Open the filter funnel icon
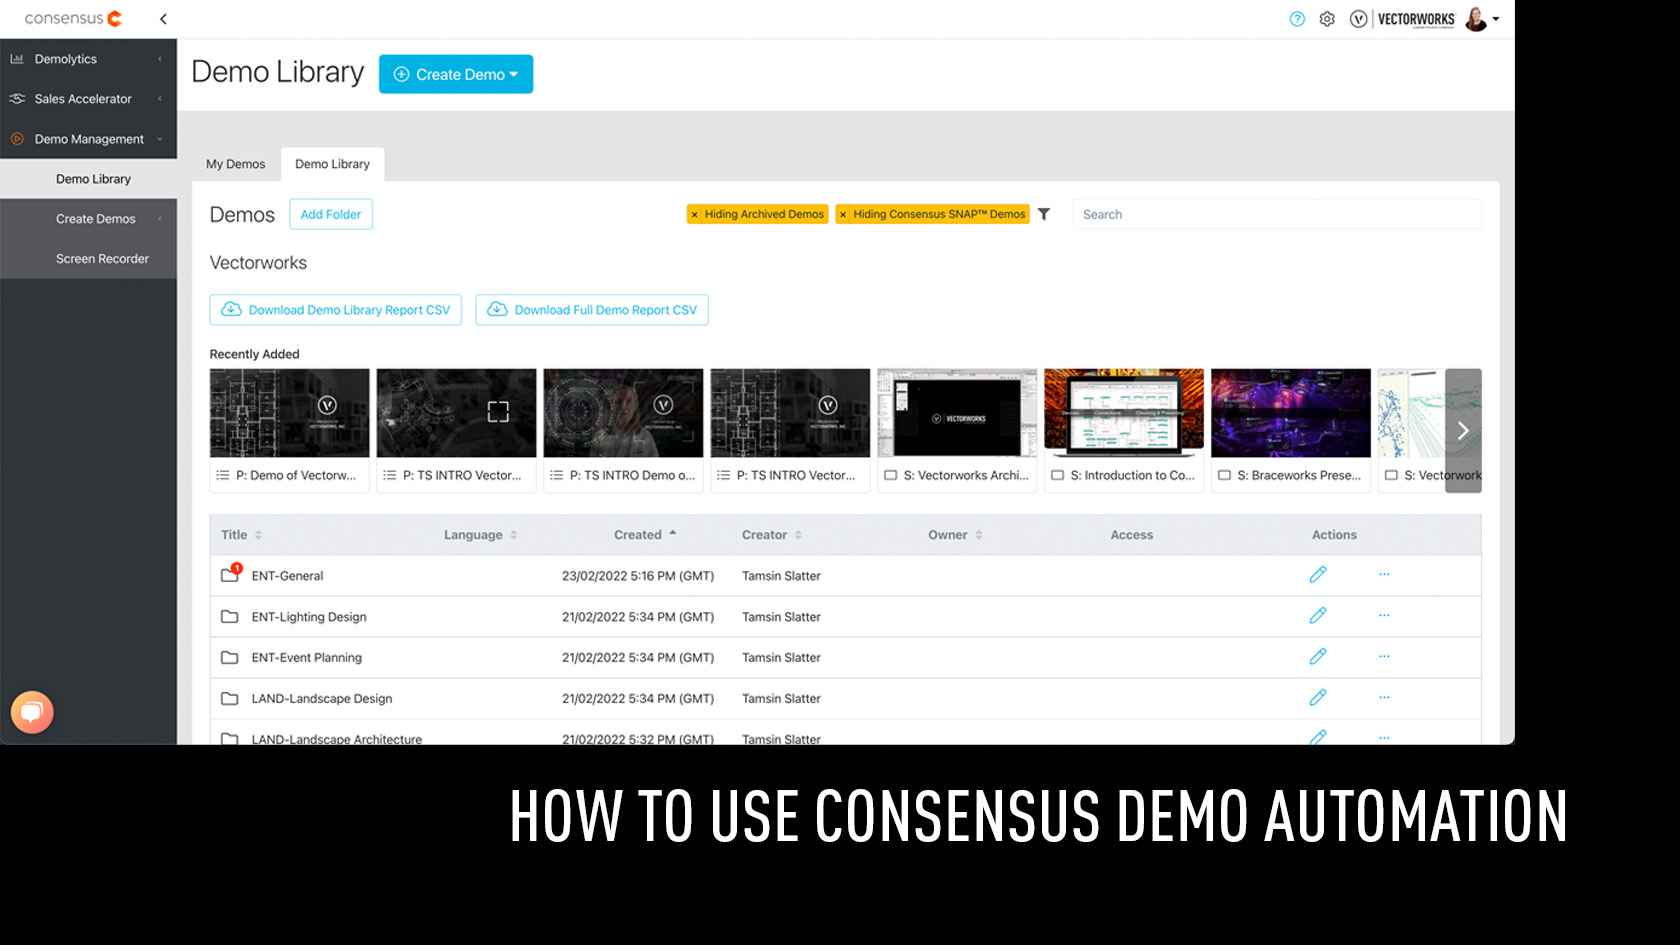Image resolution: width=1680 pixels, height=945 pixels. 1044,214
